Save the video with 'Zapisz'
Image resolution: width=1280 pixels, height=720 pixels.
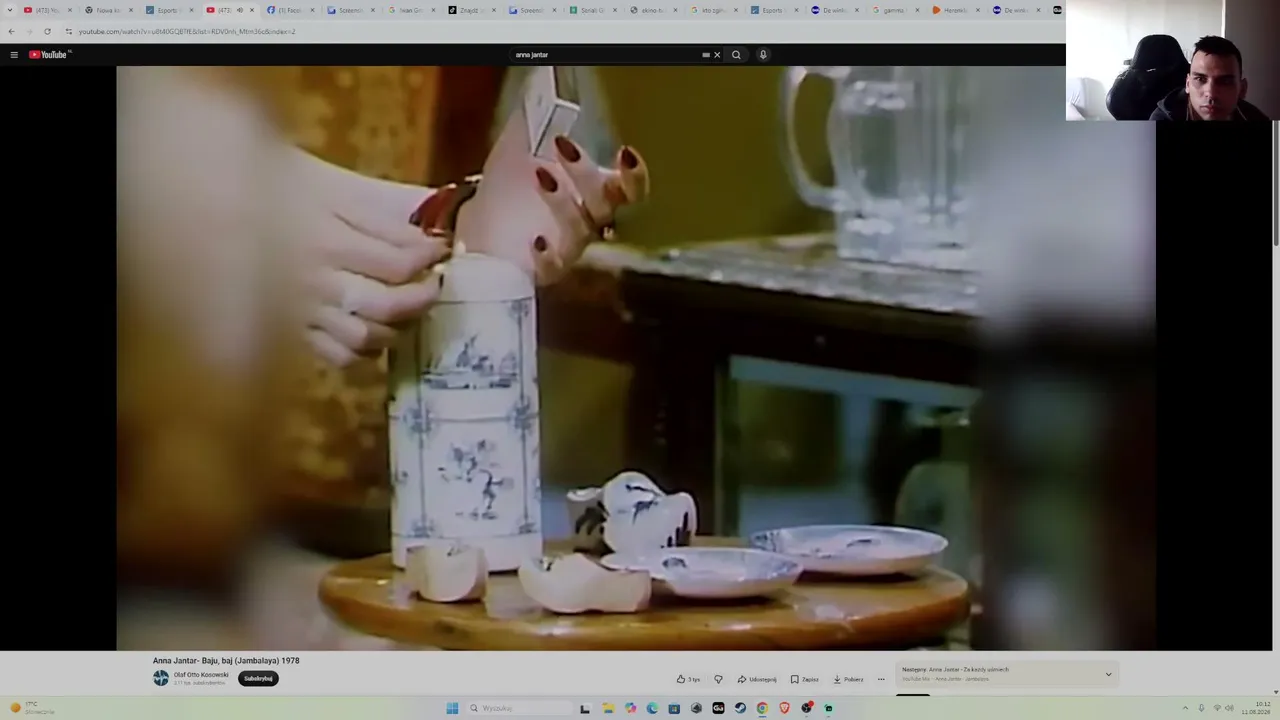click(804, 679)
